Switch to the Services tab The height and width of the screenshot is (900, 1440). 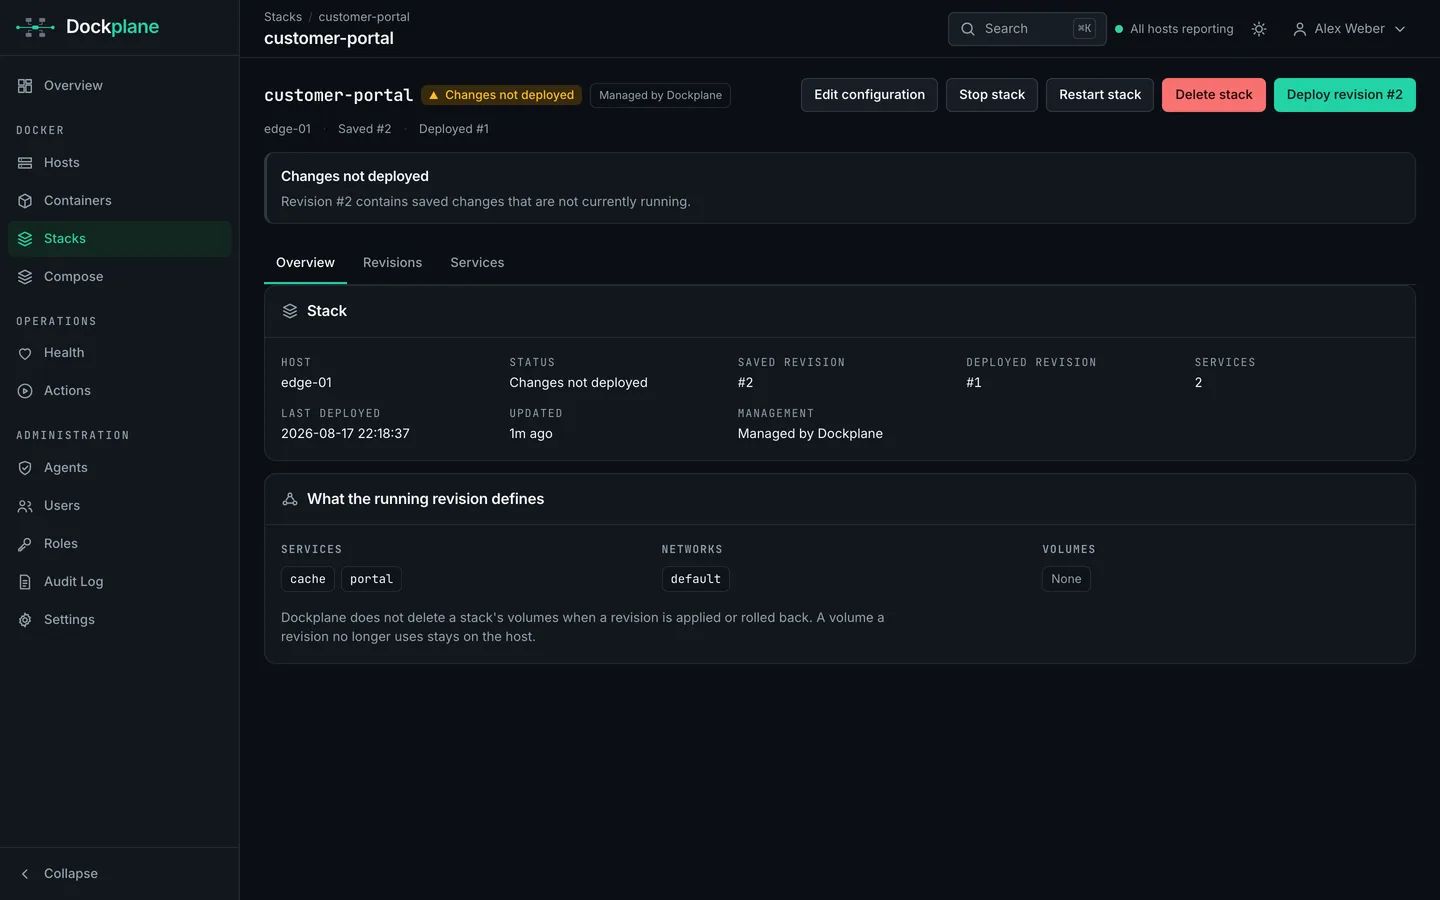click(477, 263)
